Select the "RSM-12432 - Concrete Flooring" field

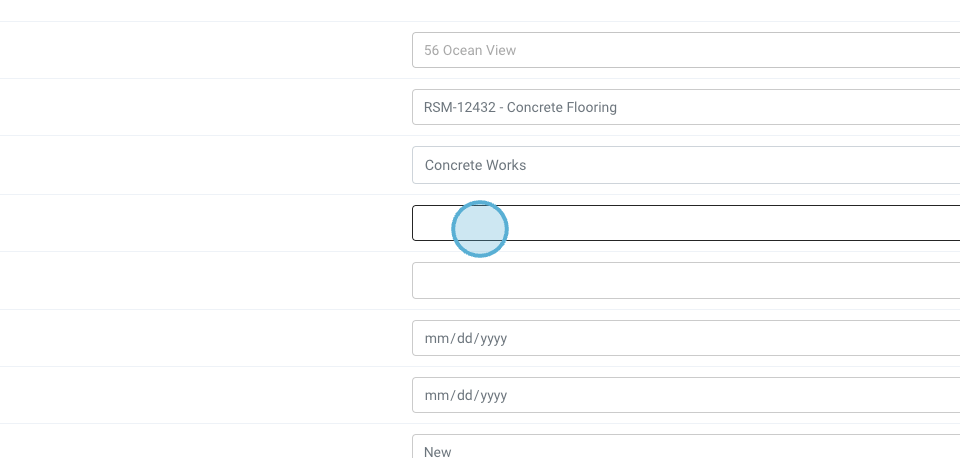[686, 107]
